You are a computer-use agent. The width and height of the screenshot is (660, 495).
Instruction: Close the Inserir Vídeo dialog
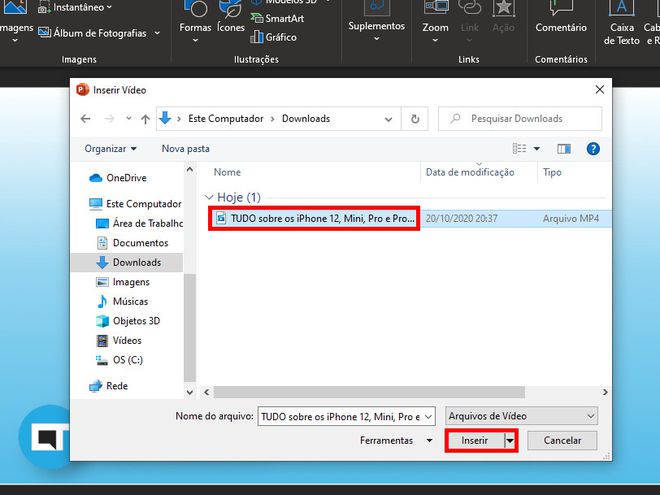(x=599, y=90)
